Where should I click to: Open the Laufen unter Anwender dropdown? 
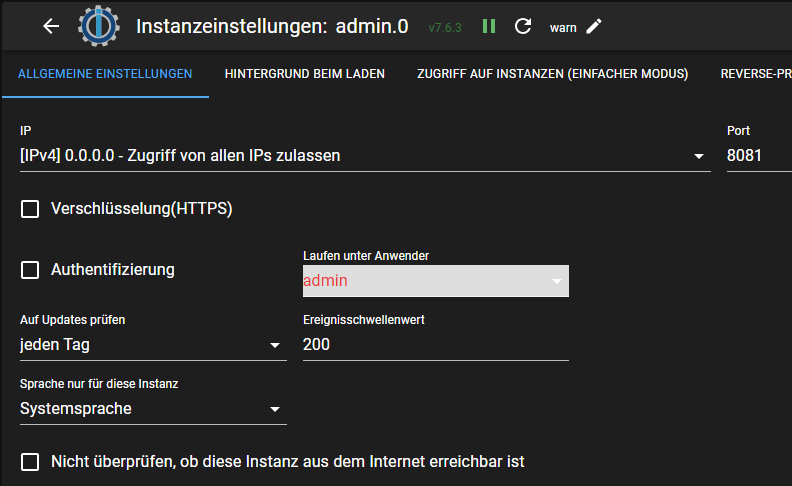(435, 281)
